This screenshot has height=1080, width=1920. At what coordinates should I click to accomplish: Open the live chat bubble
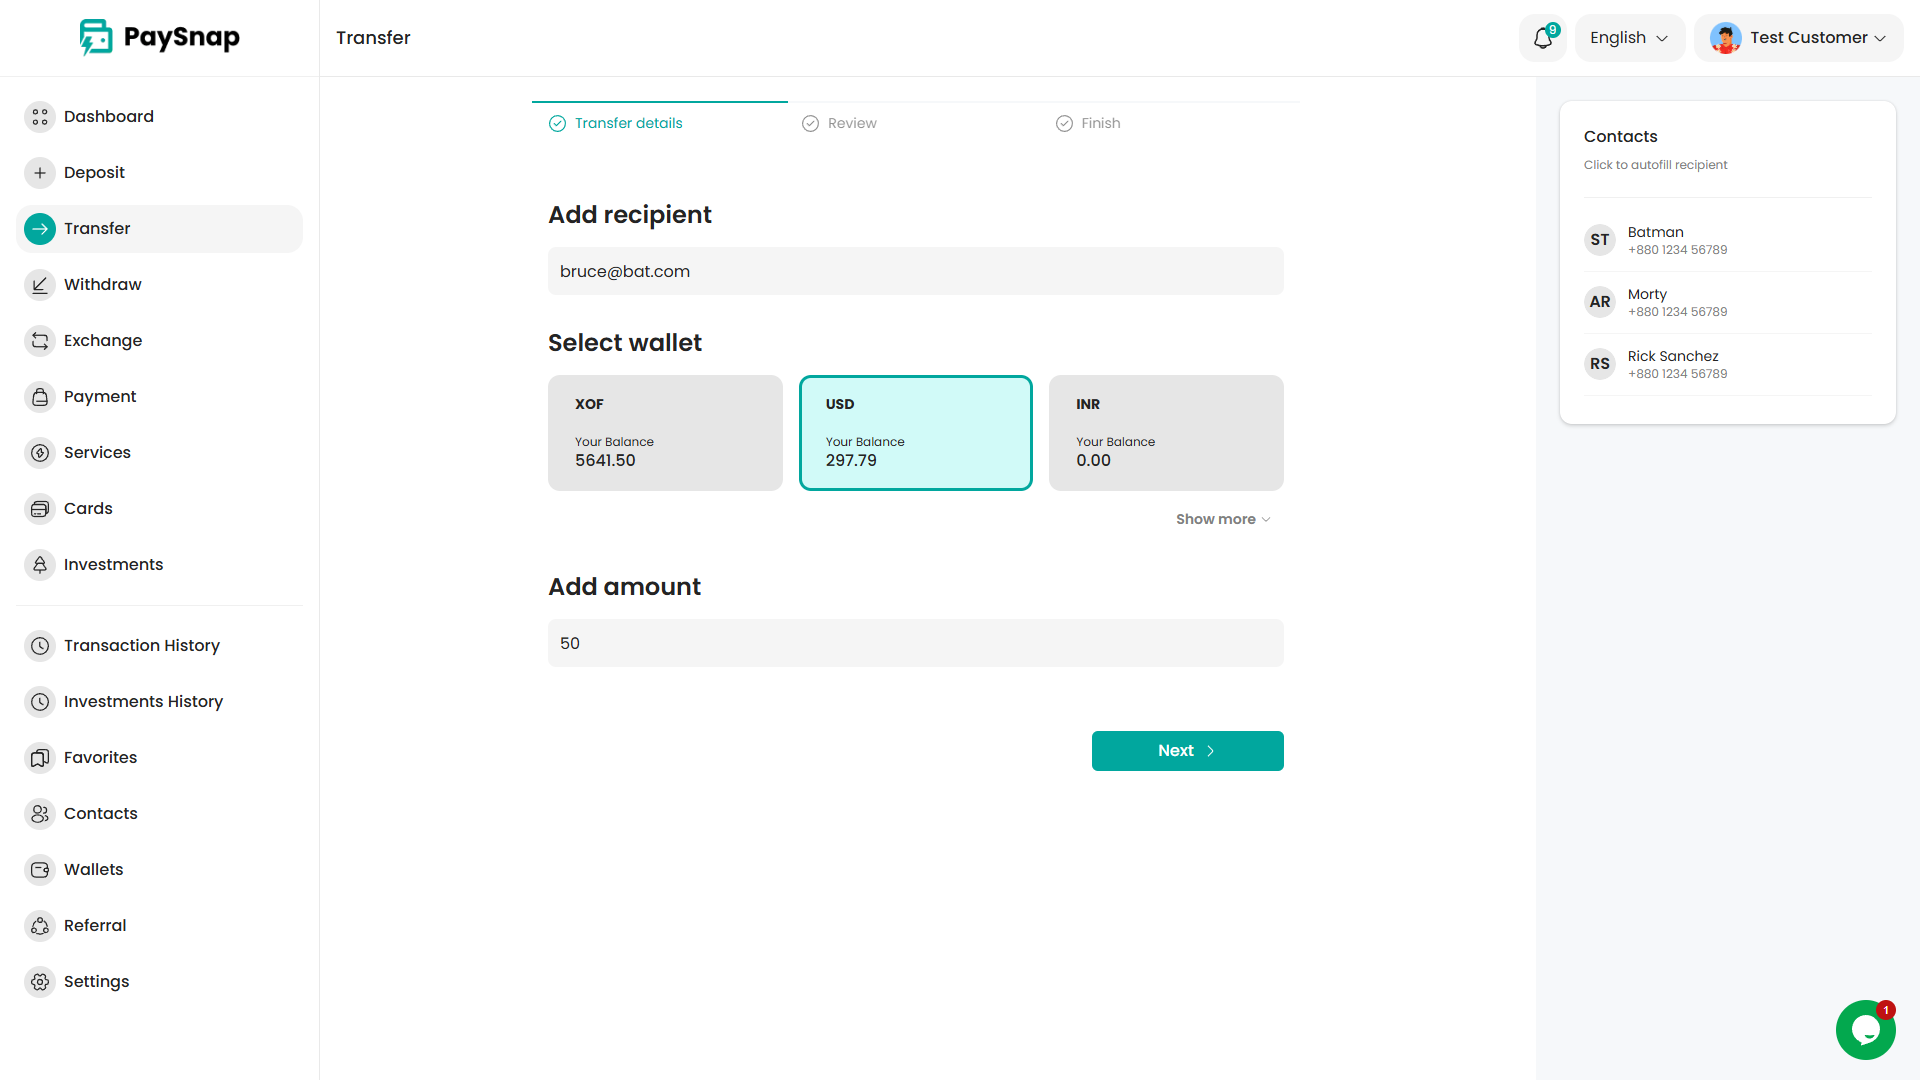[x=1865, y=1029]
